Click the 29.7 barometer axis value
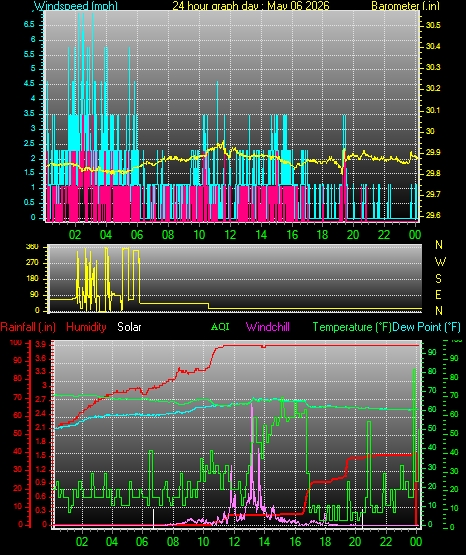The width and height of the screenshot is (466, 555). [433, 194]
